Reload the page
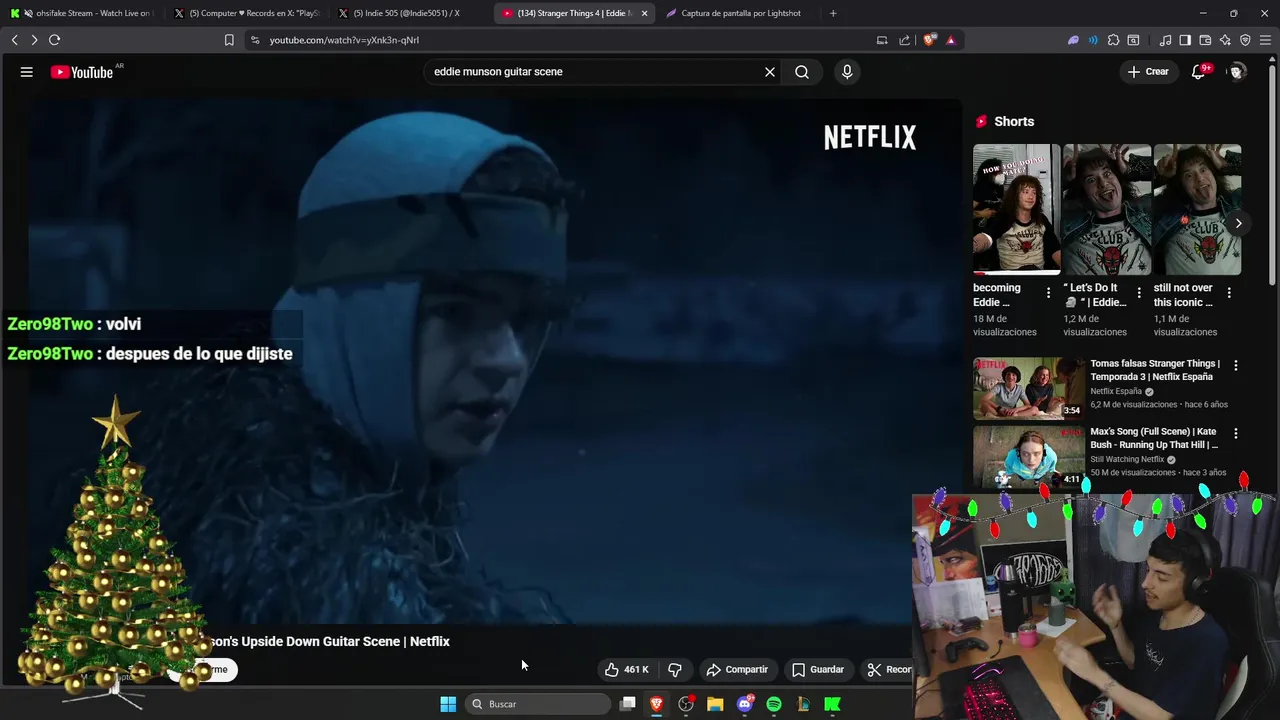The image size is (1280, 720). (x=54, y=40)
